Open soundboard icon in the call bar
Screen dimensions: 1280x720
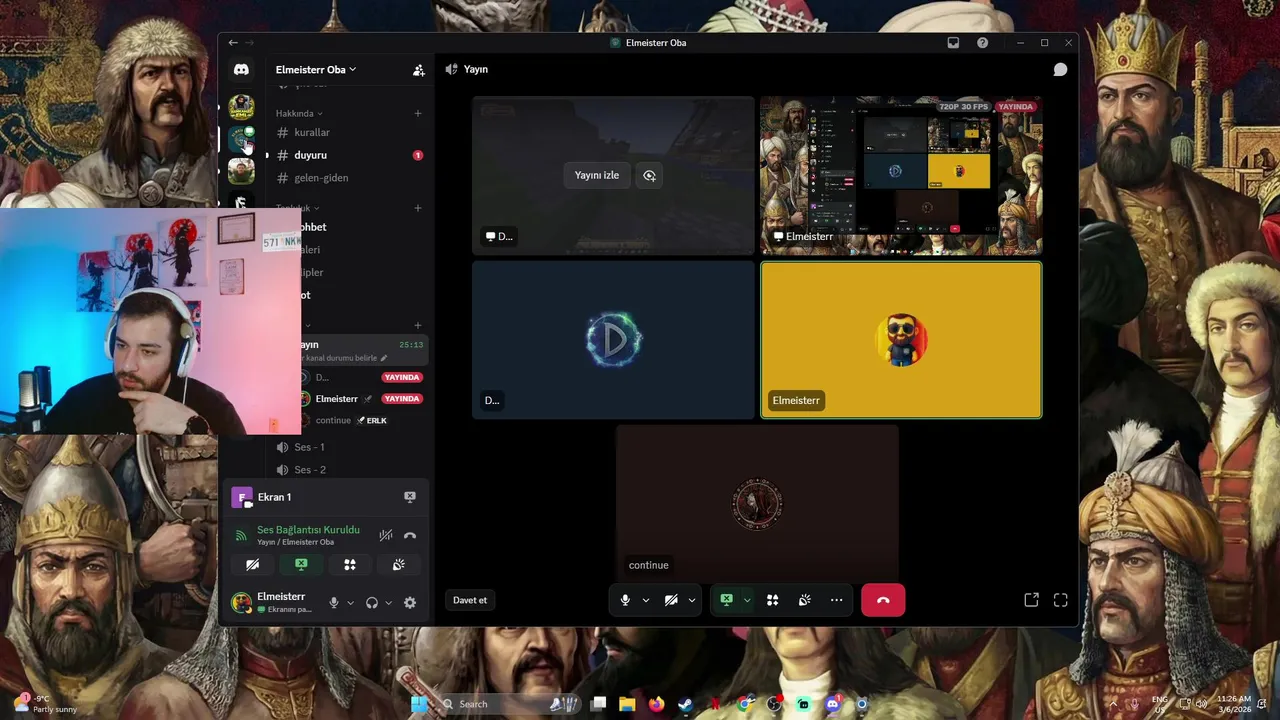coord(804,600)
